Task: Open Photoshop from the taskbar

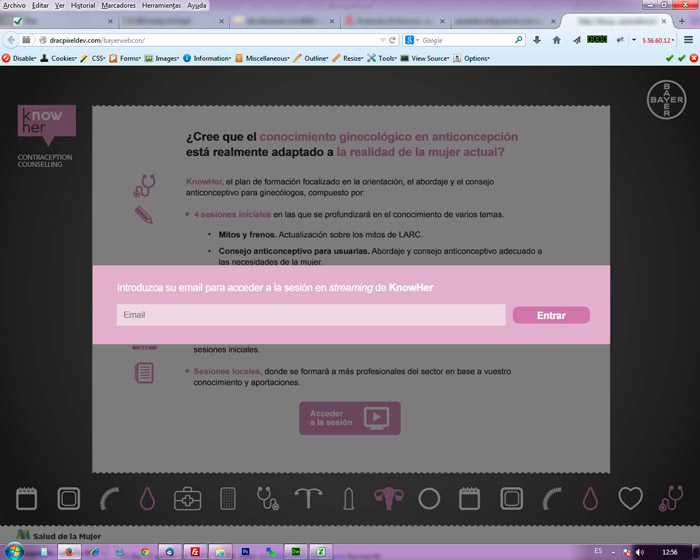Action: tap(245, 552)
